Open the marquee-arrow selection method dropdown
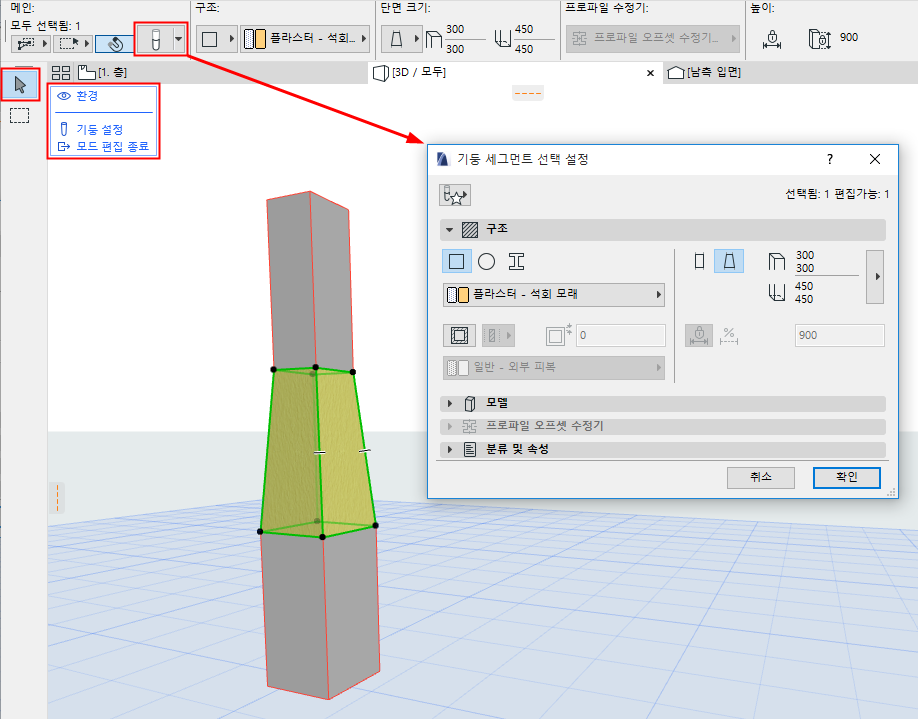The width and height of the screenshot is (918, 719). pos(73,43)
